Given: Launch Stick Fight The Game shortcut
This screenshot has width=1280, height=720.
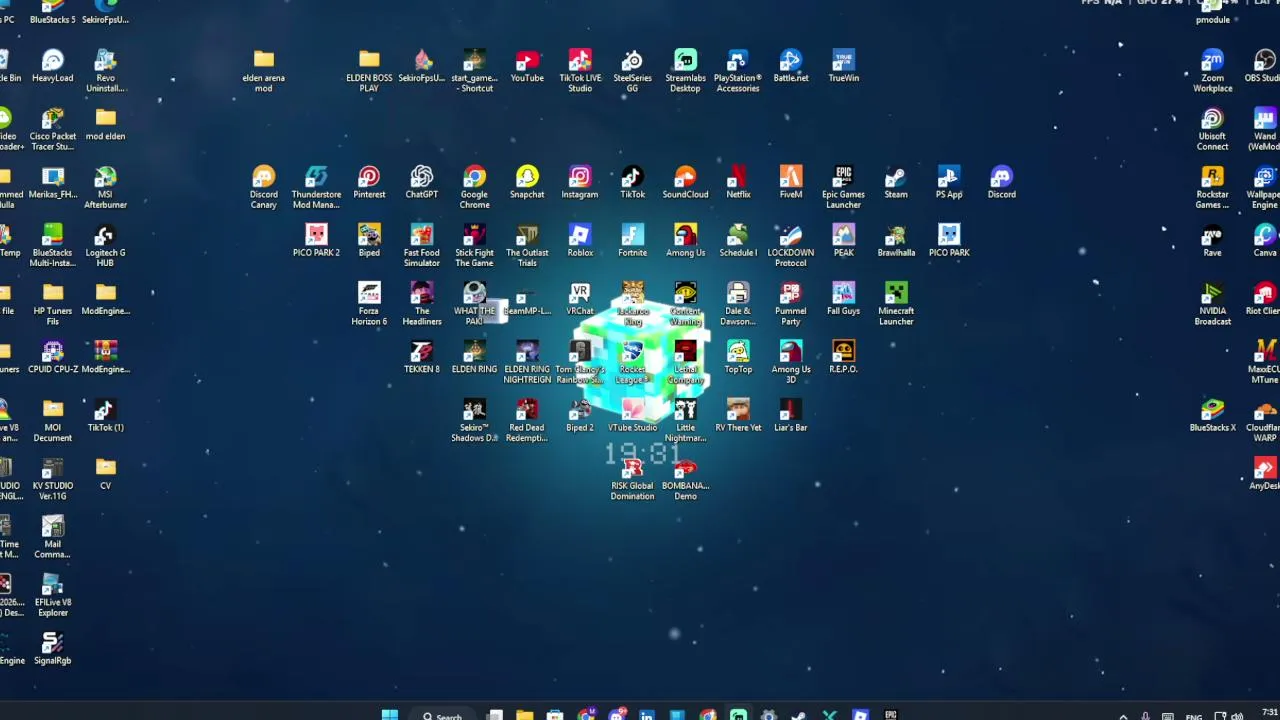Looking at the screenshot, I should pyautogui.click(x=474, y=245).
